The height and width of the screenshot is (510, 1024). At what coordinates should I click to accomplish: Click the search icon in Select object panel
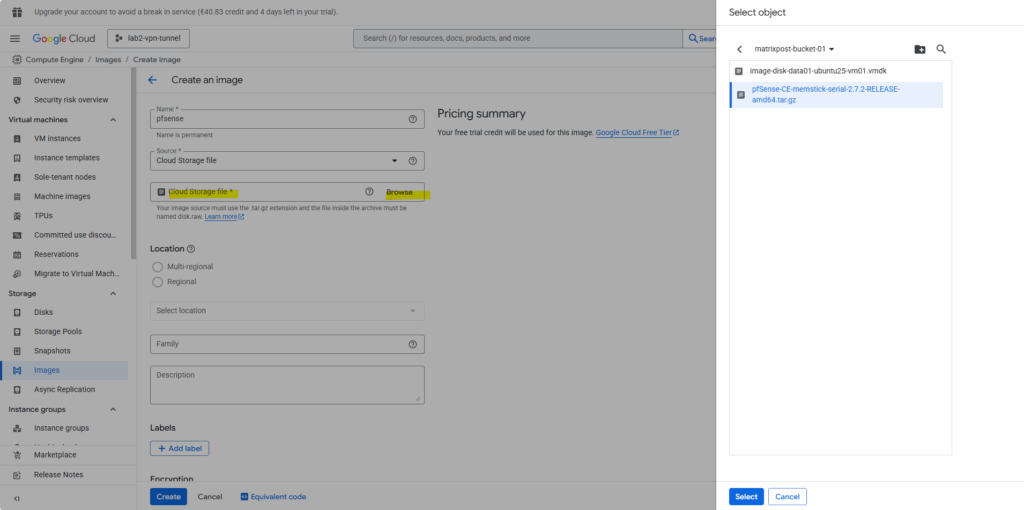(x=941, y=49)
